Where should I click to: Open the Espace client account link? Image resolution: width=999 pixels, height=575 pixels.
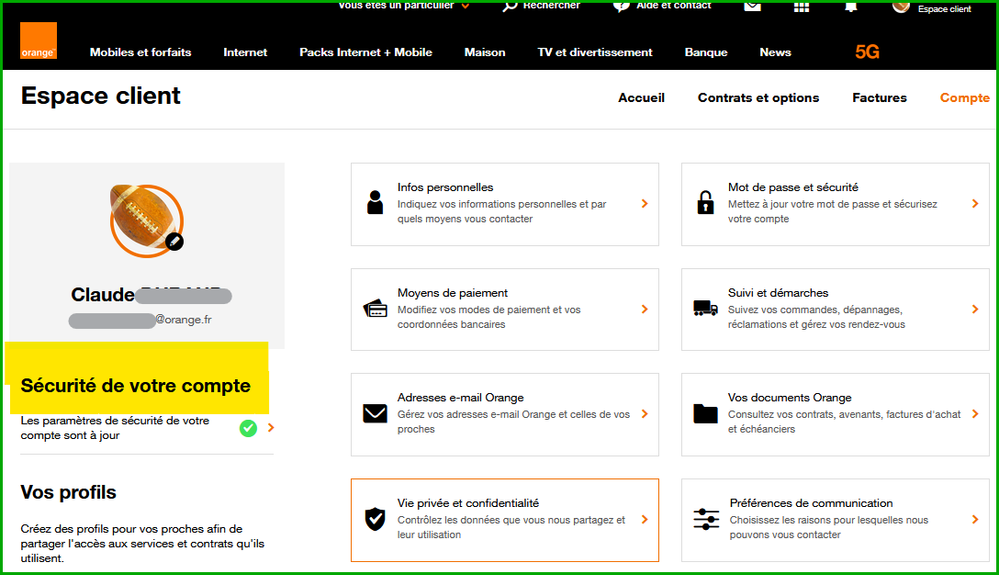pyautogui.click(x=944, y=9)
